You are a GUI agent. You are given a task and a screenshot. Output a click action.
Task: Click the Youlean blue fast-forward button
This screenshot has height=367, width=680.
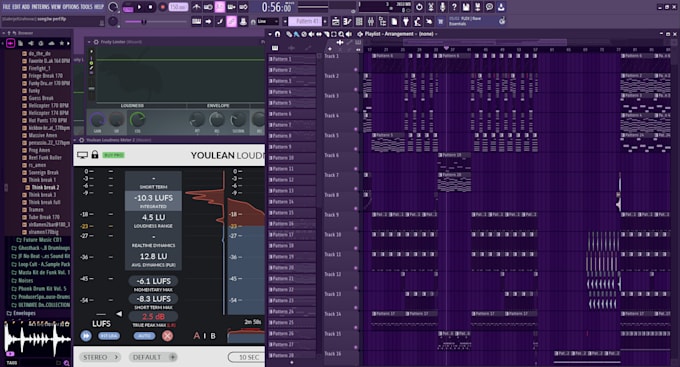86,336
